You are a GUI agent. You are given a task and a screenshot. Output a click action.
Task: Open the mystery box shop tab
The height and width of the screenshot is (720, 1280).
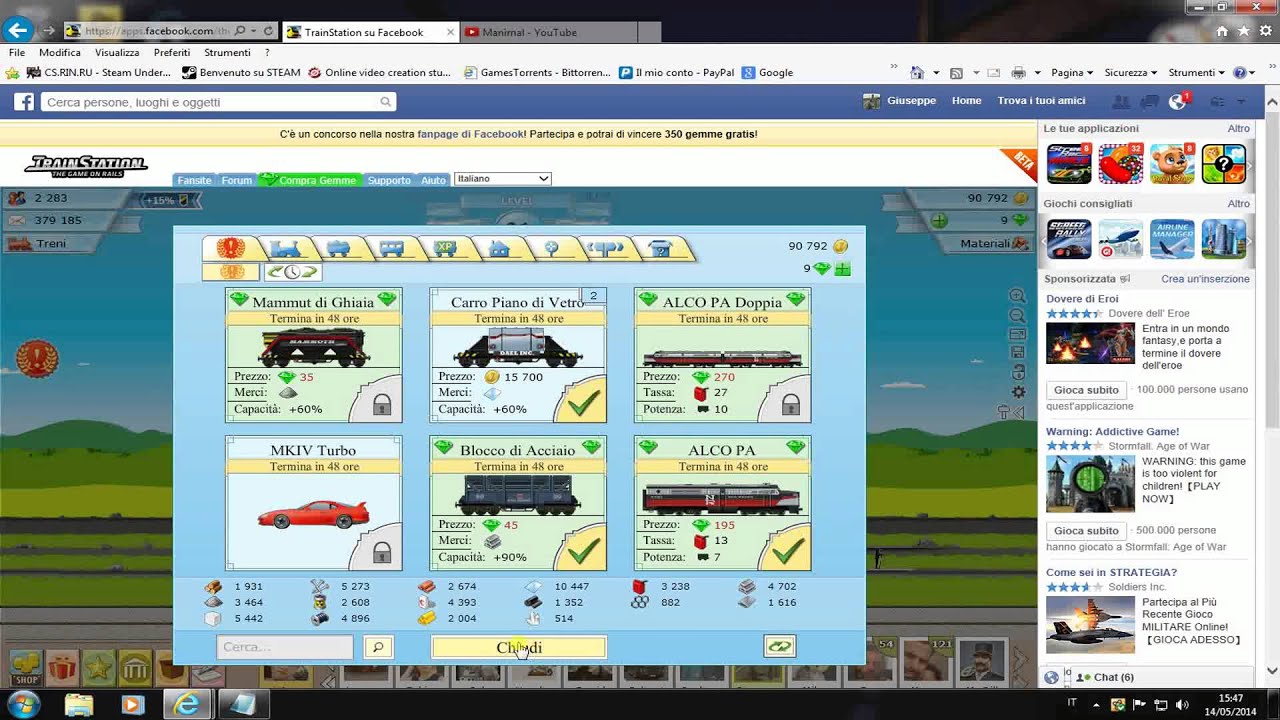click(660, 248)
